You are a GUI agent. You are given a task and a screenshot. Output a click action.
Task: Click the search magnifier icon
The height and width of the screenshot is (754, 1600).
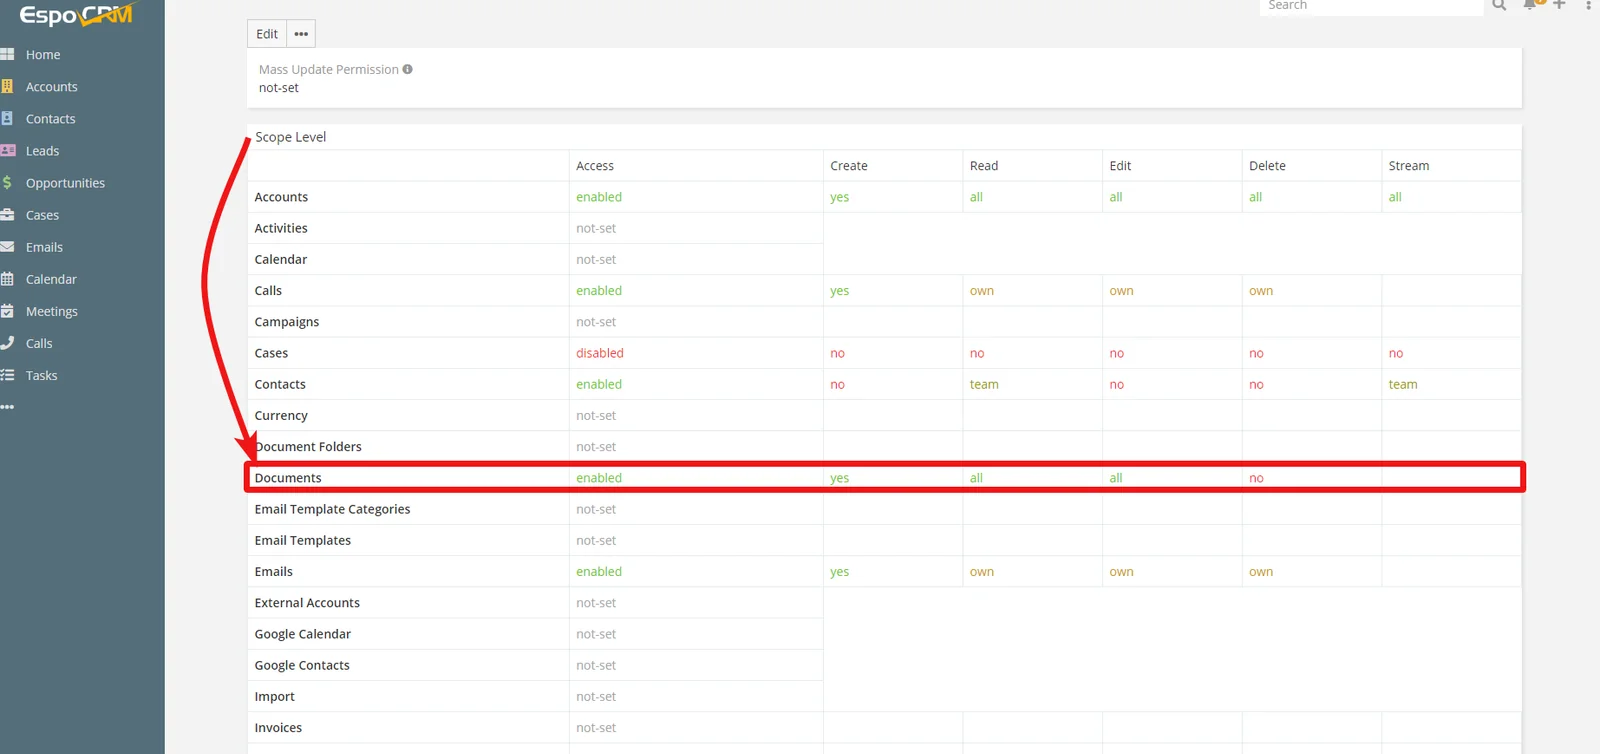(x=1499, y=5)
